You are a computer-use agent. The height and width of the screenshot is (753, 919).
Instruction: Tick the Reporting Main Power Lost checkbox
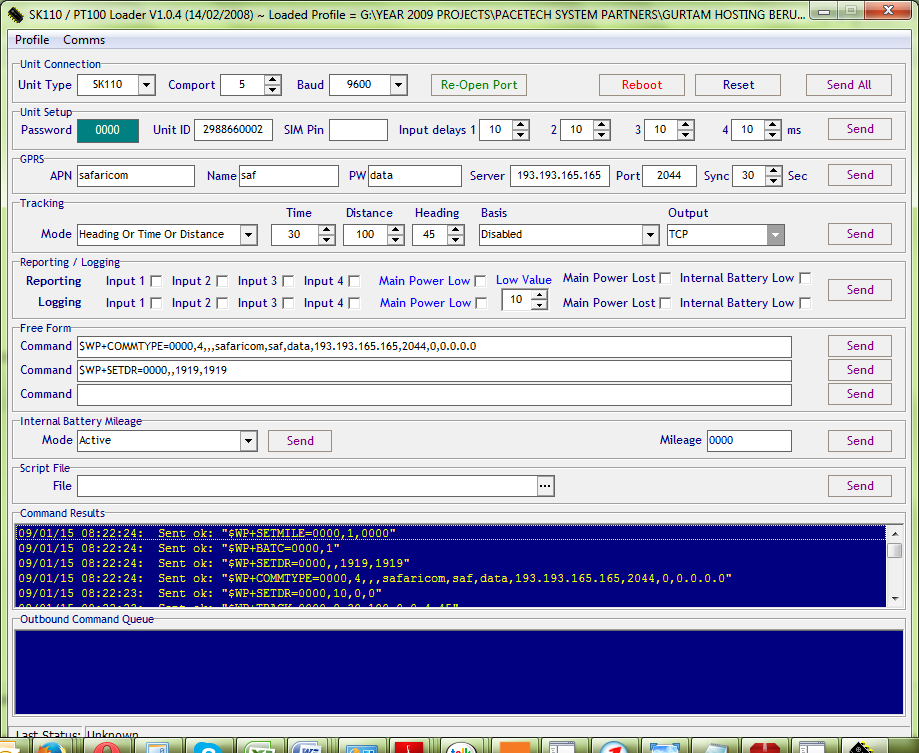(x=666, y=278)
